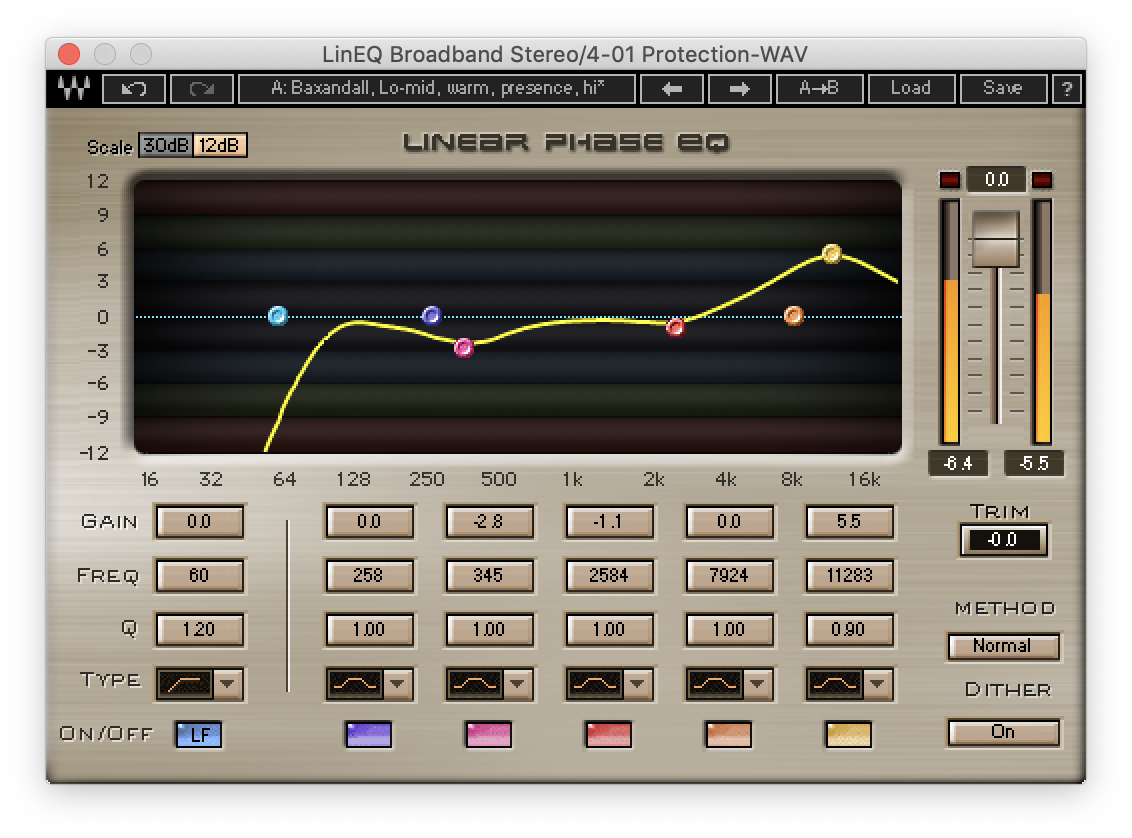Click the Trim value field
1132x838 pixels.
pos(1003,540)
